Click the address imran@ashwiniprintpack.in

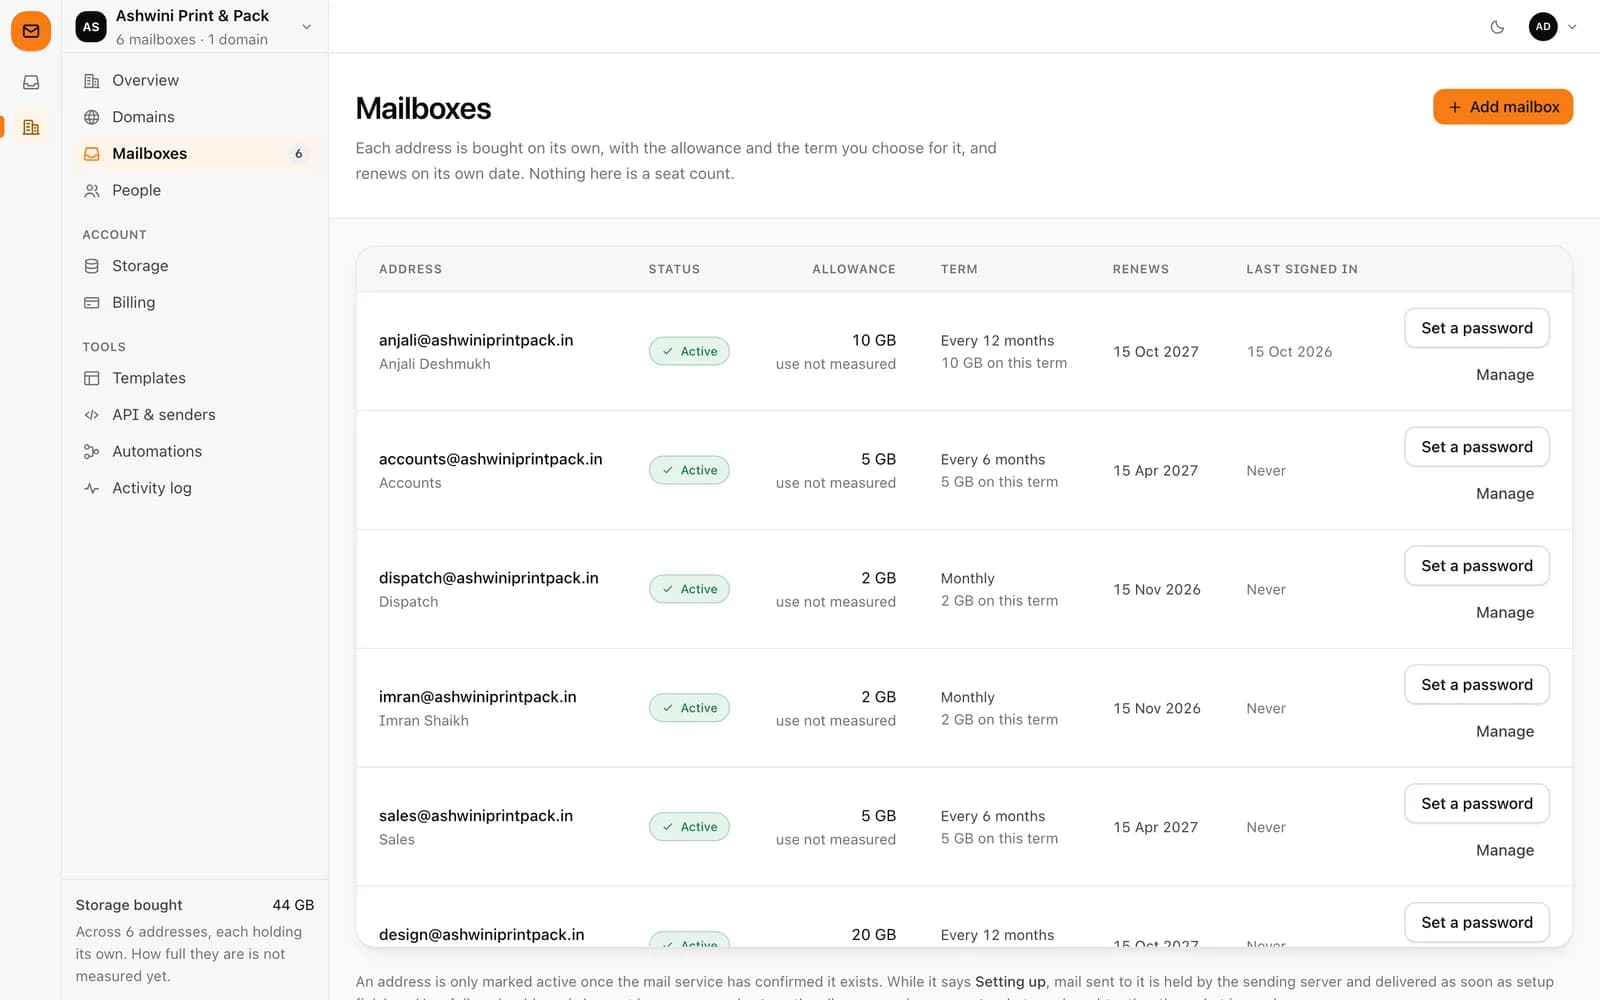pyautogui.click(x=477, y=697)
